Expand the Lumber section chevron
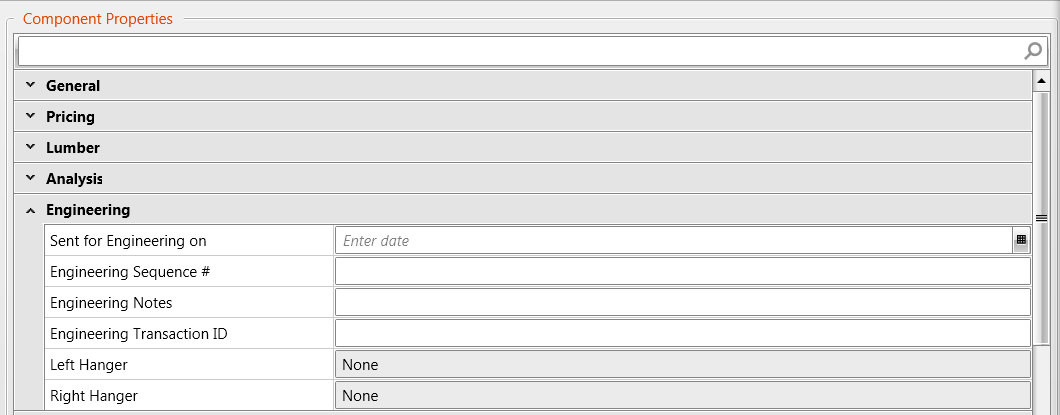The image size is (1060, 415). click(x=30, y=147)
